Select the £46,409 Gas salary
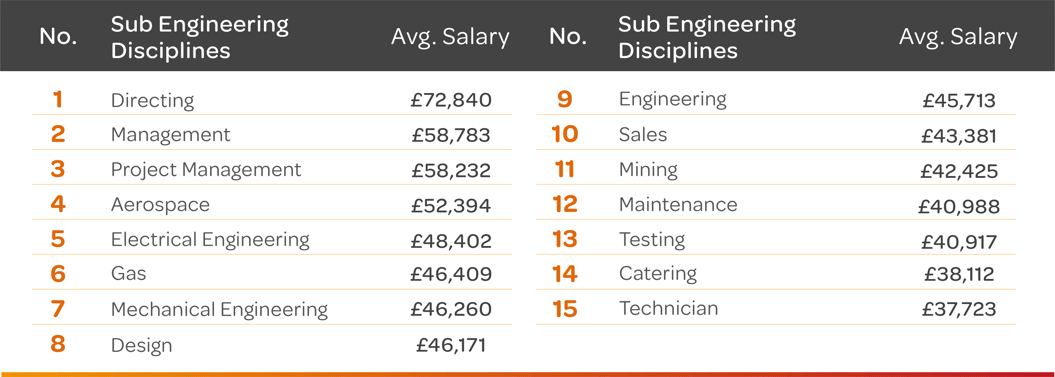 452,274
